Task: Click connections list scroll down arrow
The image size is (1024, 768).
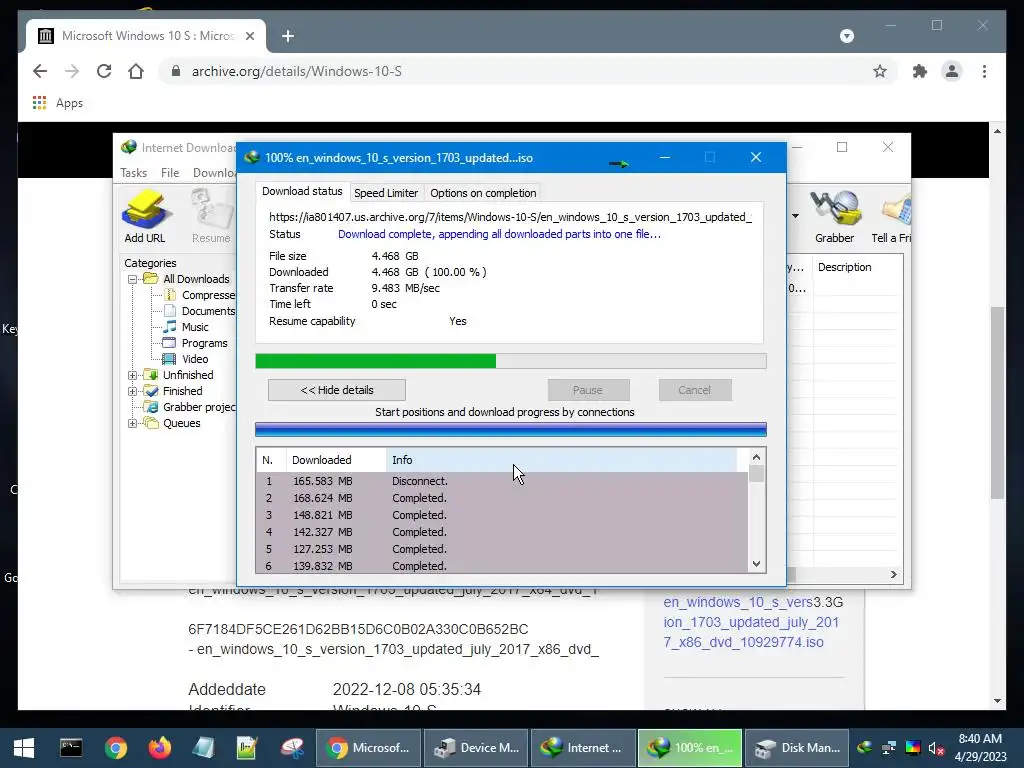Action: click(x=756, y=564)
